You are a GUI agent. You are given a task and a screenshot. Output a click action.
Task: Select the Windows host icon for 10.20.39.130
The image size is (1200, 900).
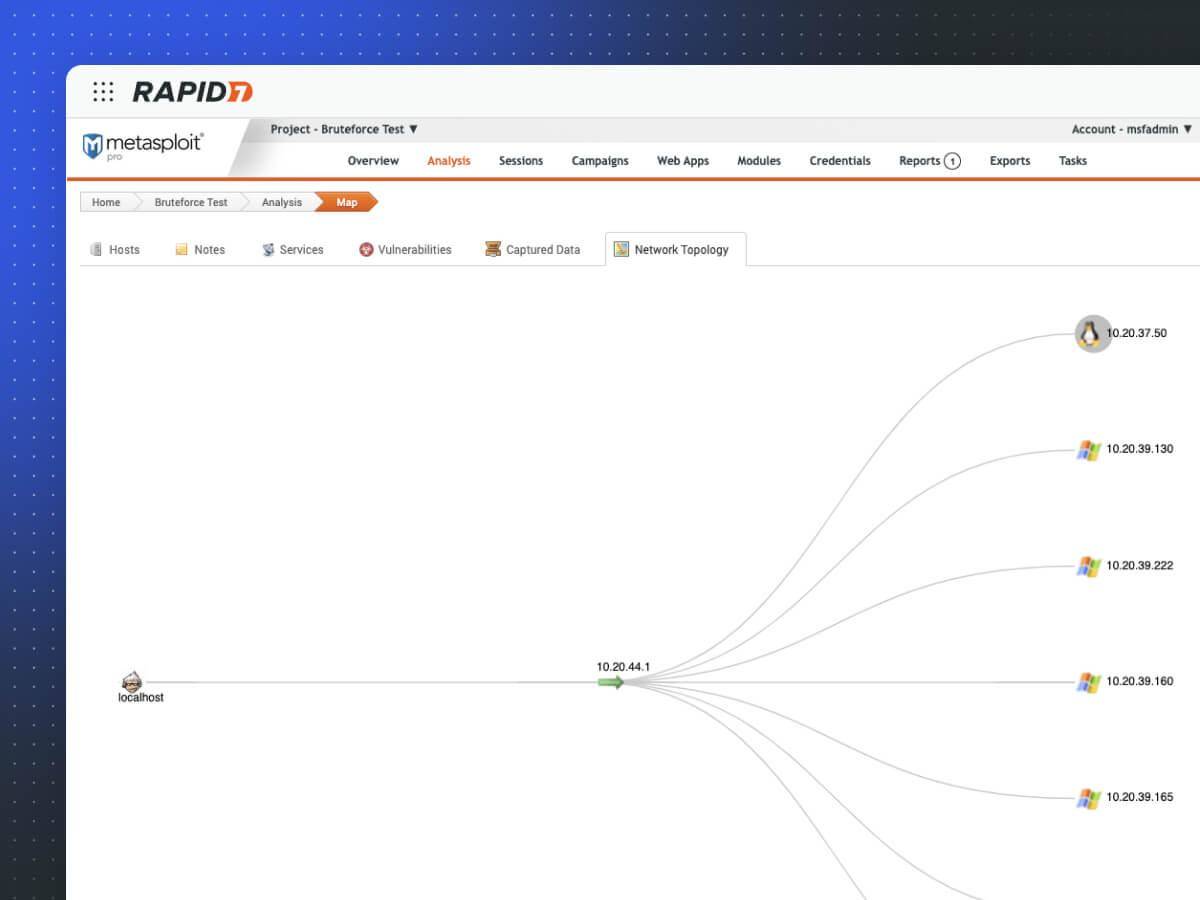[1088, 450]
